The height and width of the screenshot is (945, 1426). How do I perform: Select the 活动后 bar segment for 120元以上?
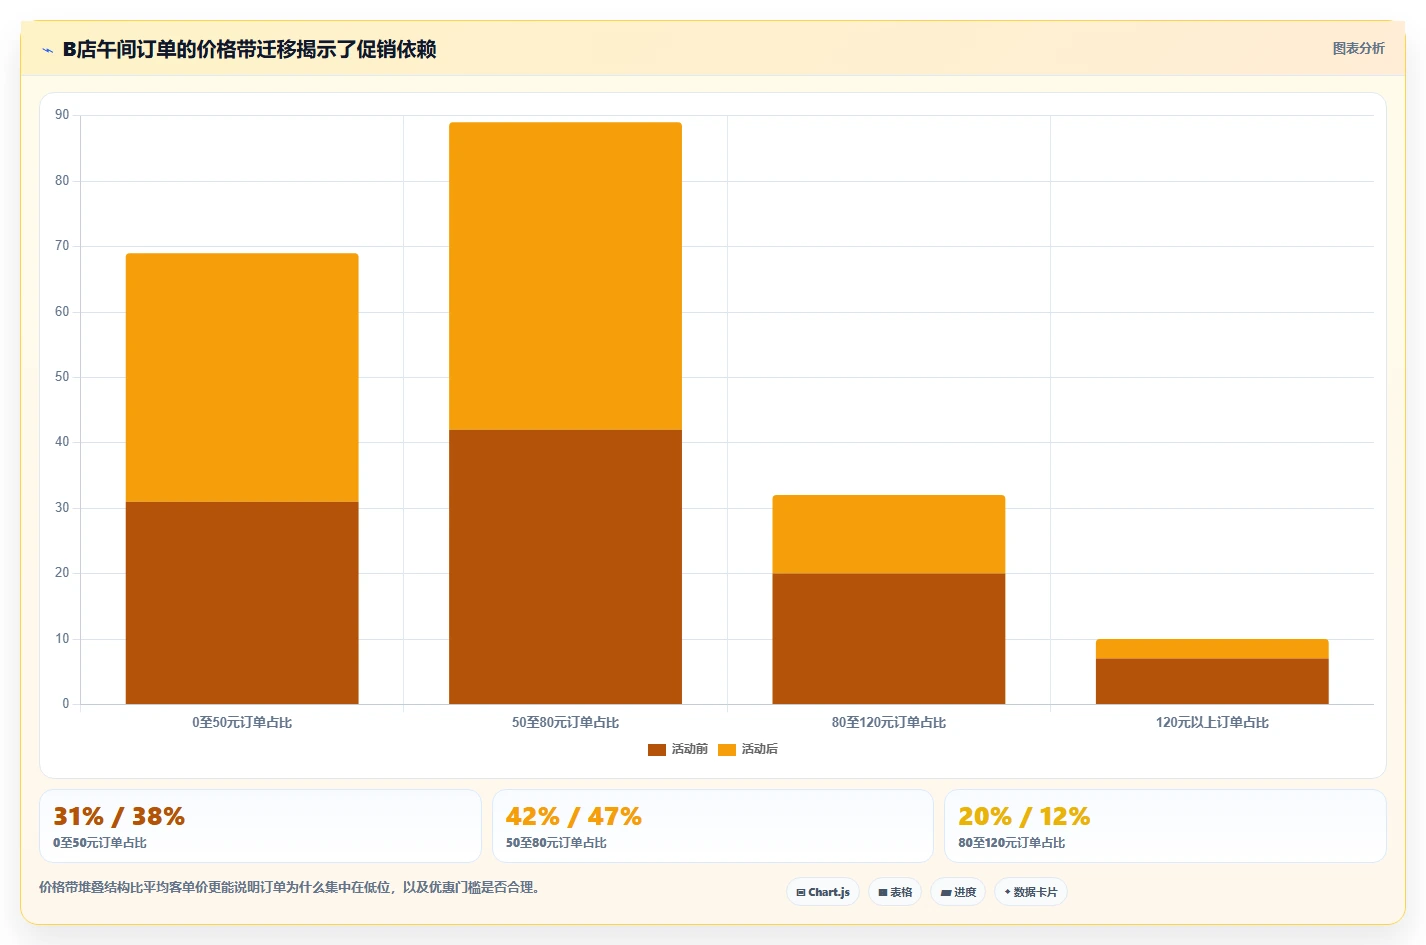click(x=1212, y=649)
